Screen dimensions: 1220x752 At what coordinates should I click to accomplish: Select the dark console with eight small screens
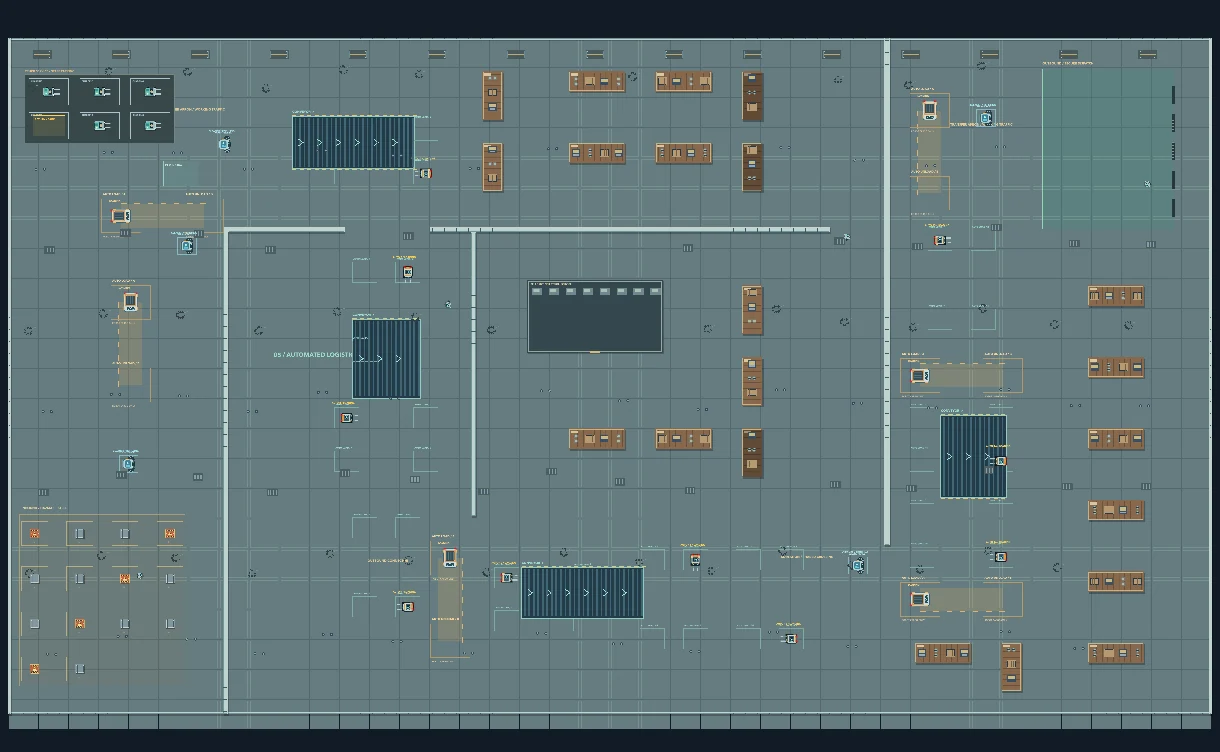click(x=595, y=316)
